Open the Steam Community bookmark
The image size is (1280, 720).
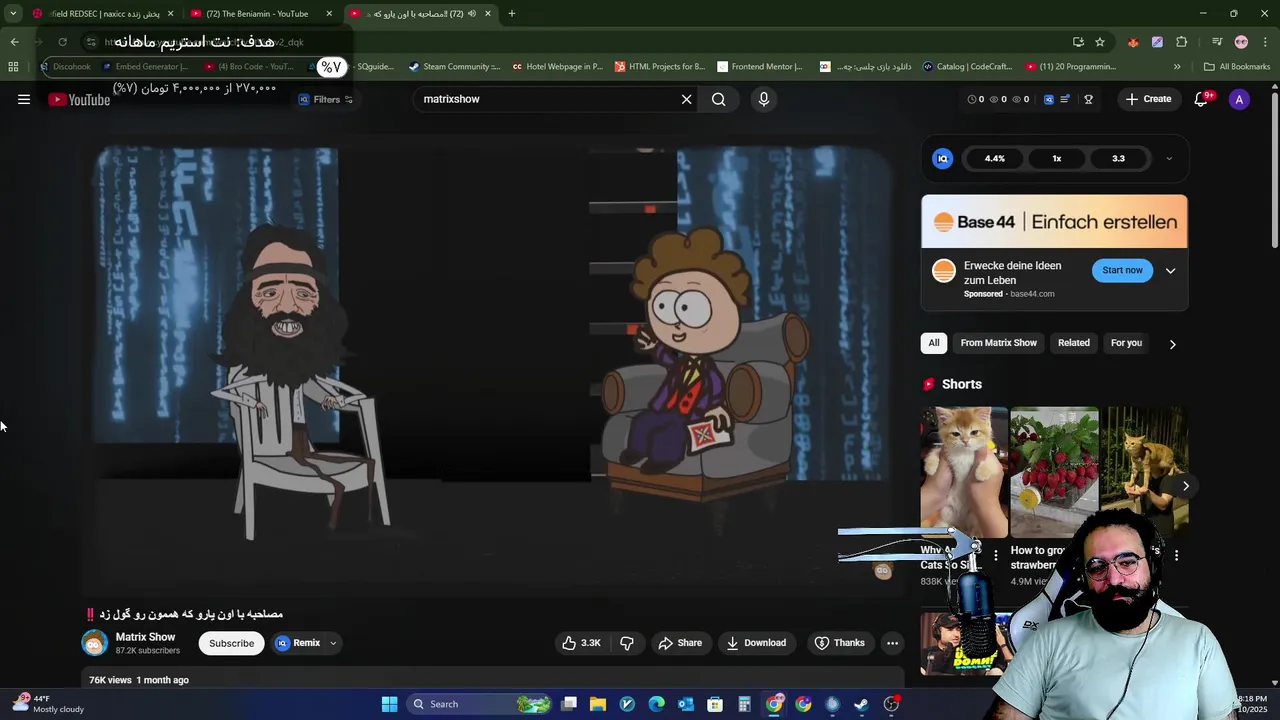click(454, 67)
